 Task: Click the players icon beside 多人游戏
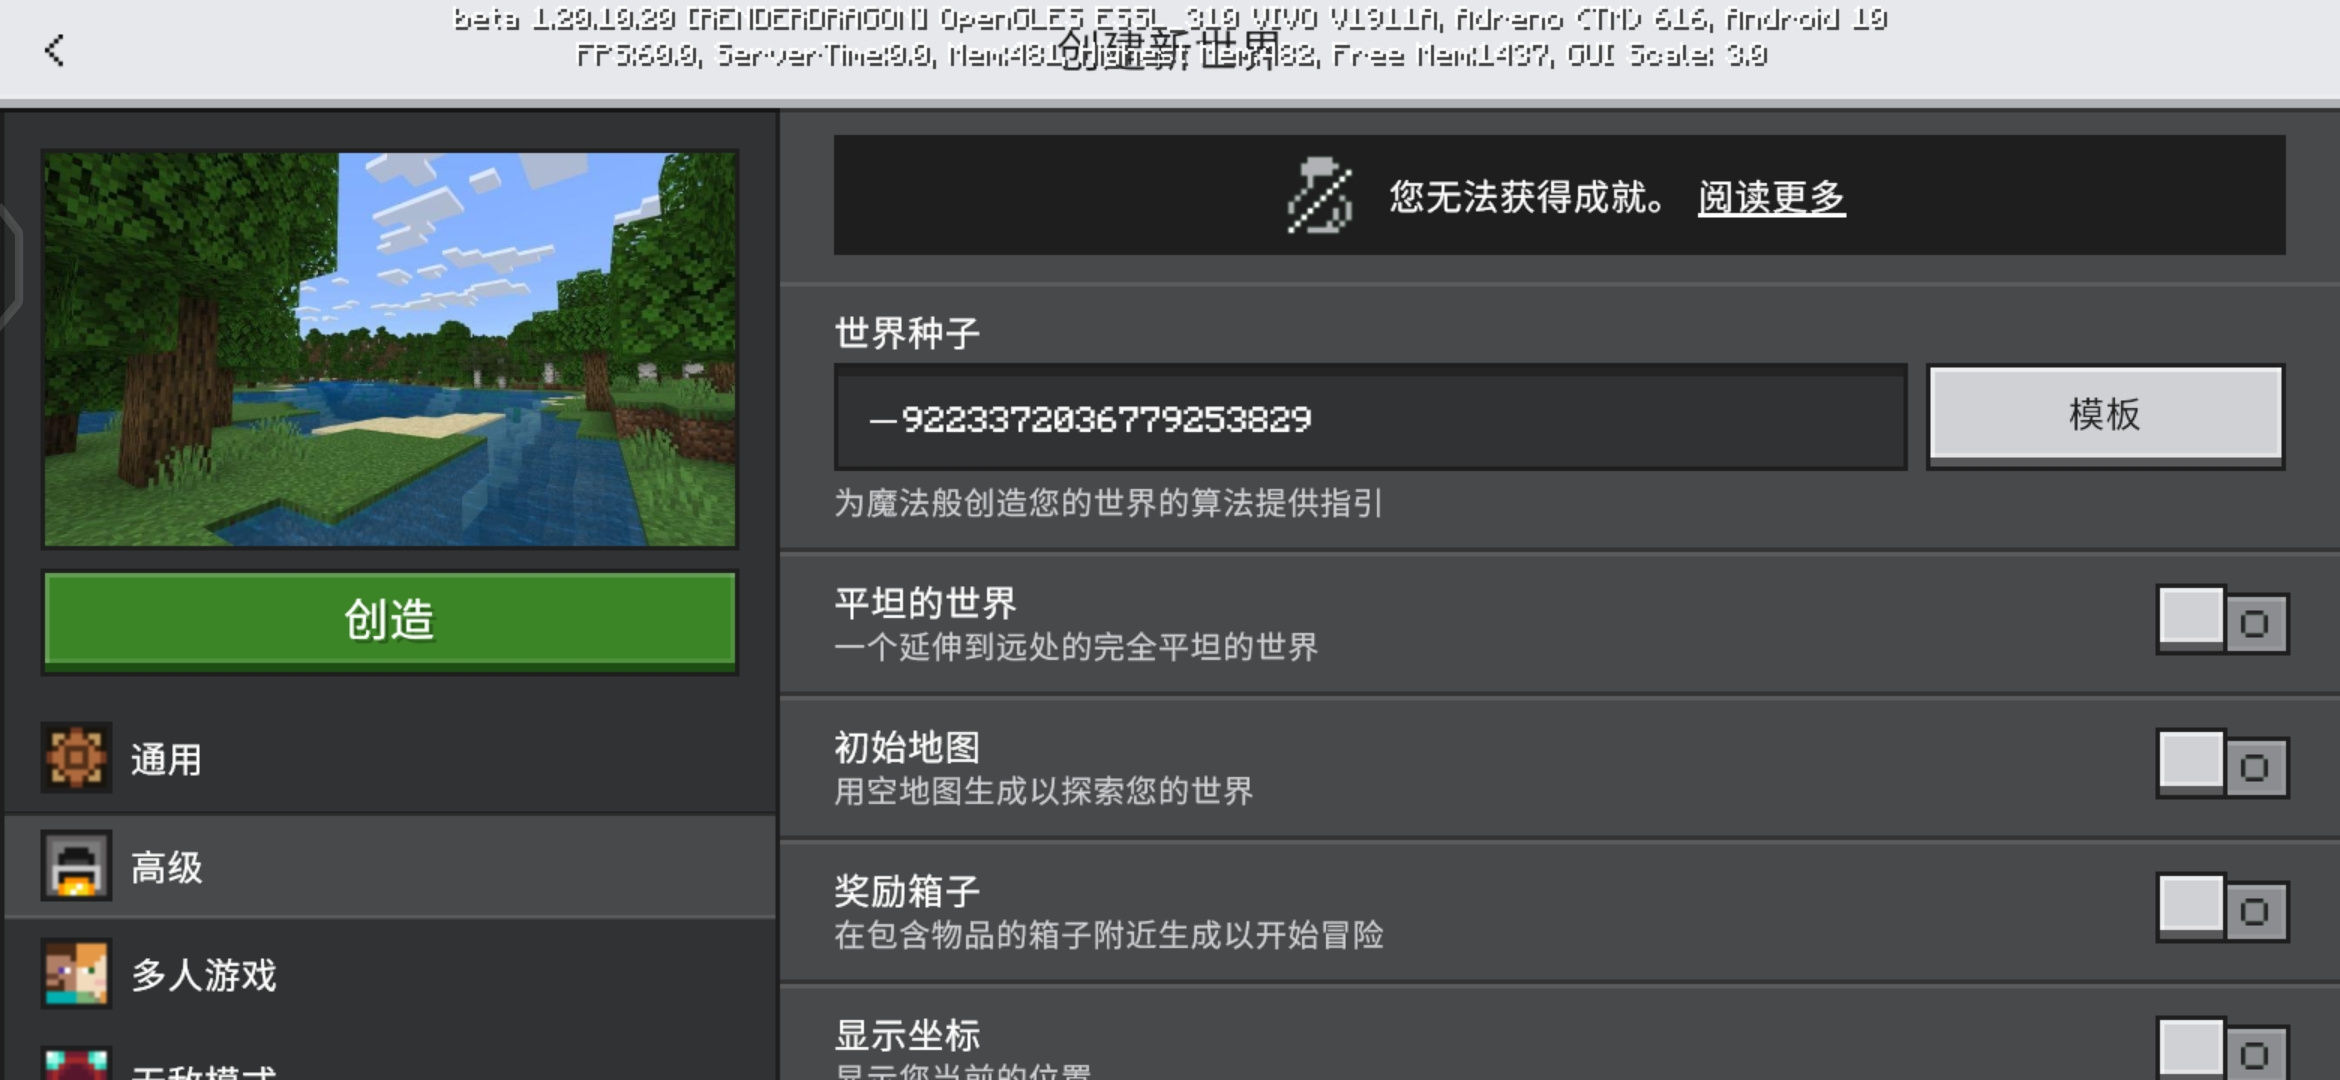coord(76,973)
